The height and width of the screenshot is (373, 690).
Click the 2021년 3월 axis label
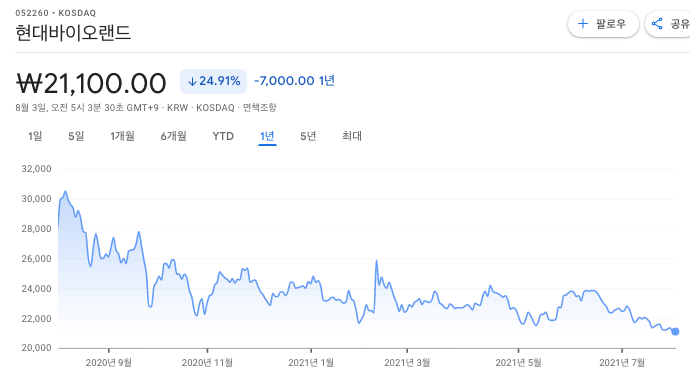407,362
